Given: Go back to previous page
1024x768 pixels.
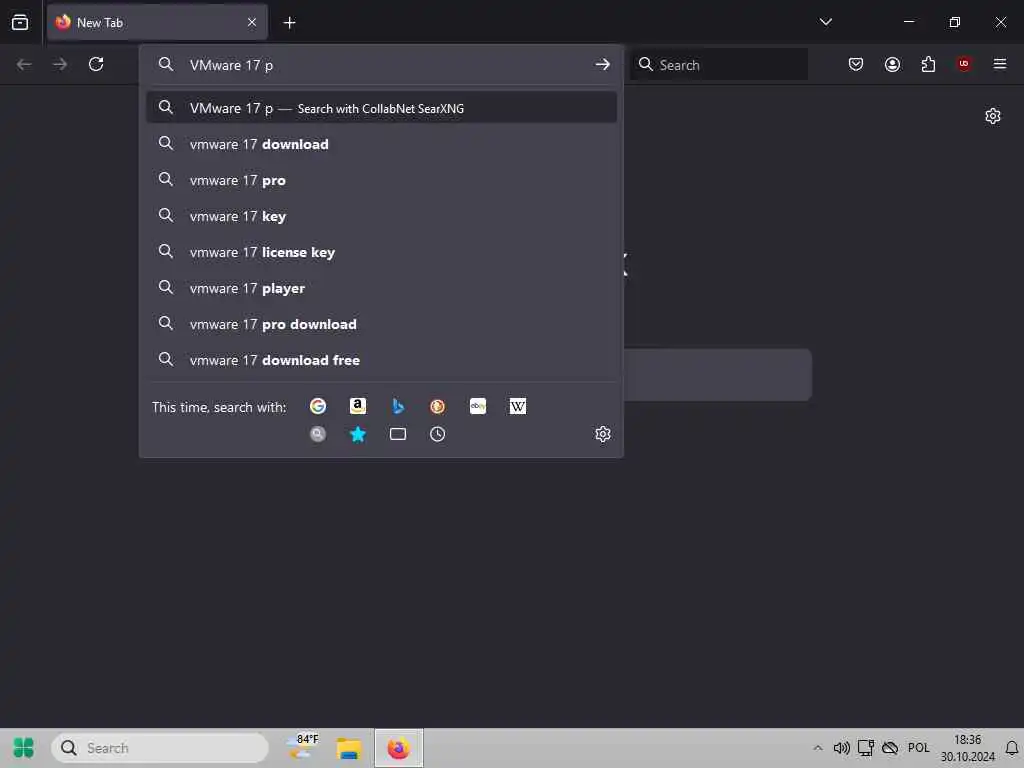Looking at the screenshot, I should pos(24,64).
